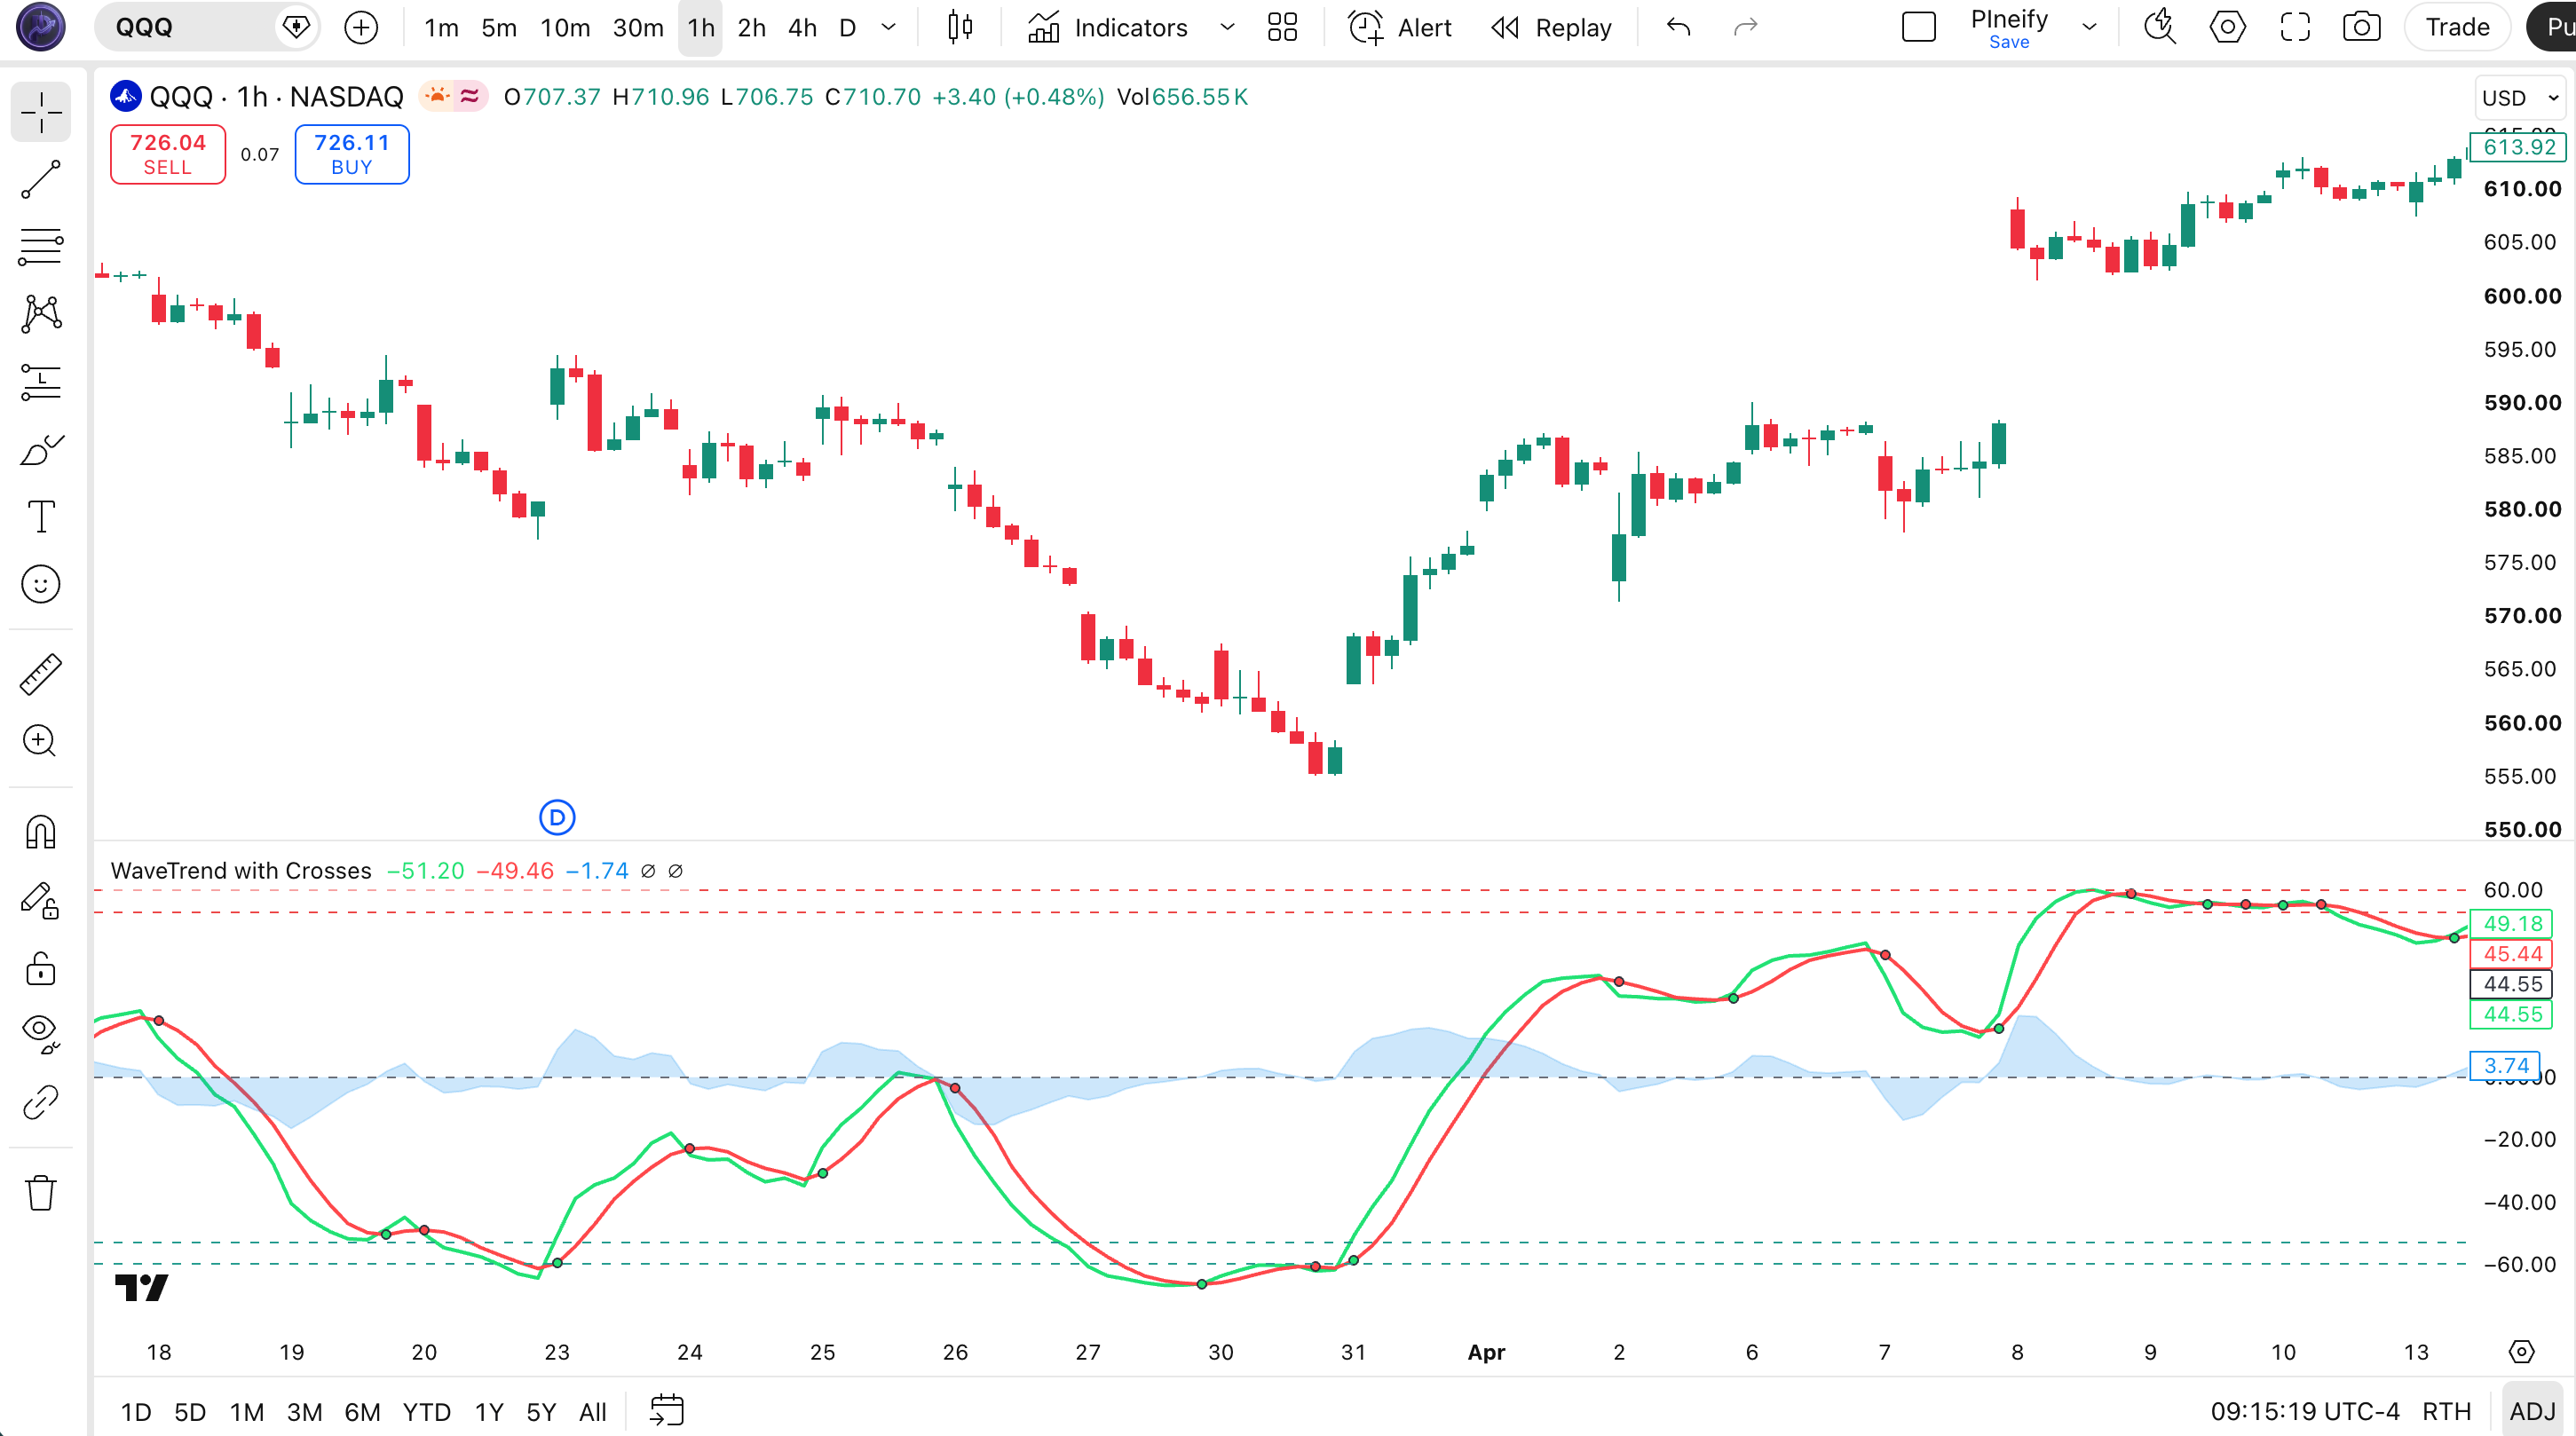
Task: Select the crosshair cursor tool
Action: 41,111
